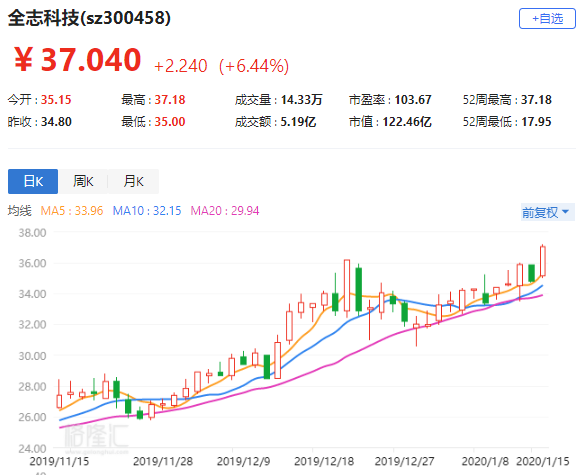Switch to 周K weekly chart tab

pos(83,181)
